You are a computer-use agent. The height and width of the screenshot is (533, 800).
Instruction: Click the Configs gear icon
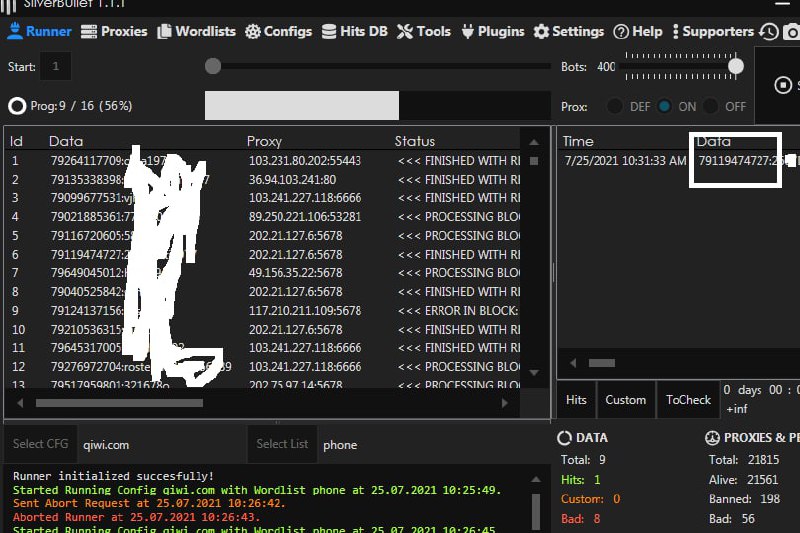(x=253, y=31)
